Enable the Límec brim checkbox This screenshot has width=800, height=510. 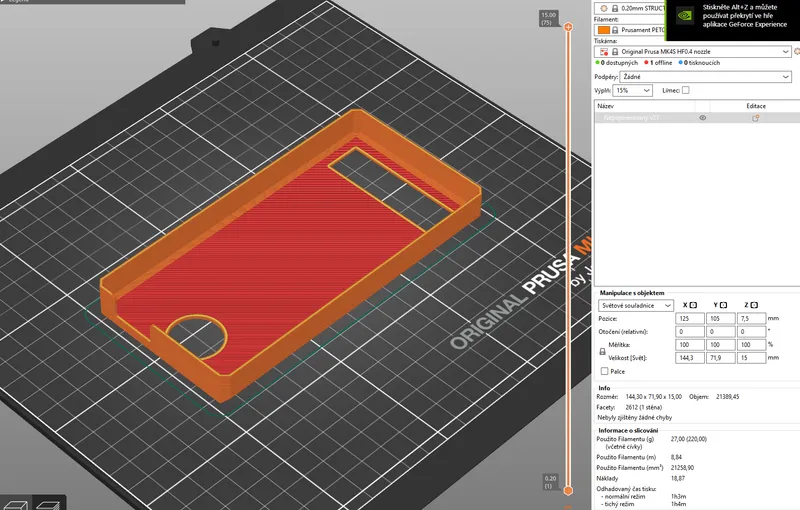coord(686,90)
